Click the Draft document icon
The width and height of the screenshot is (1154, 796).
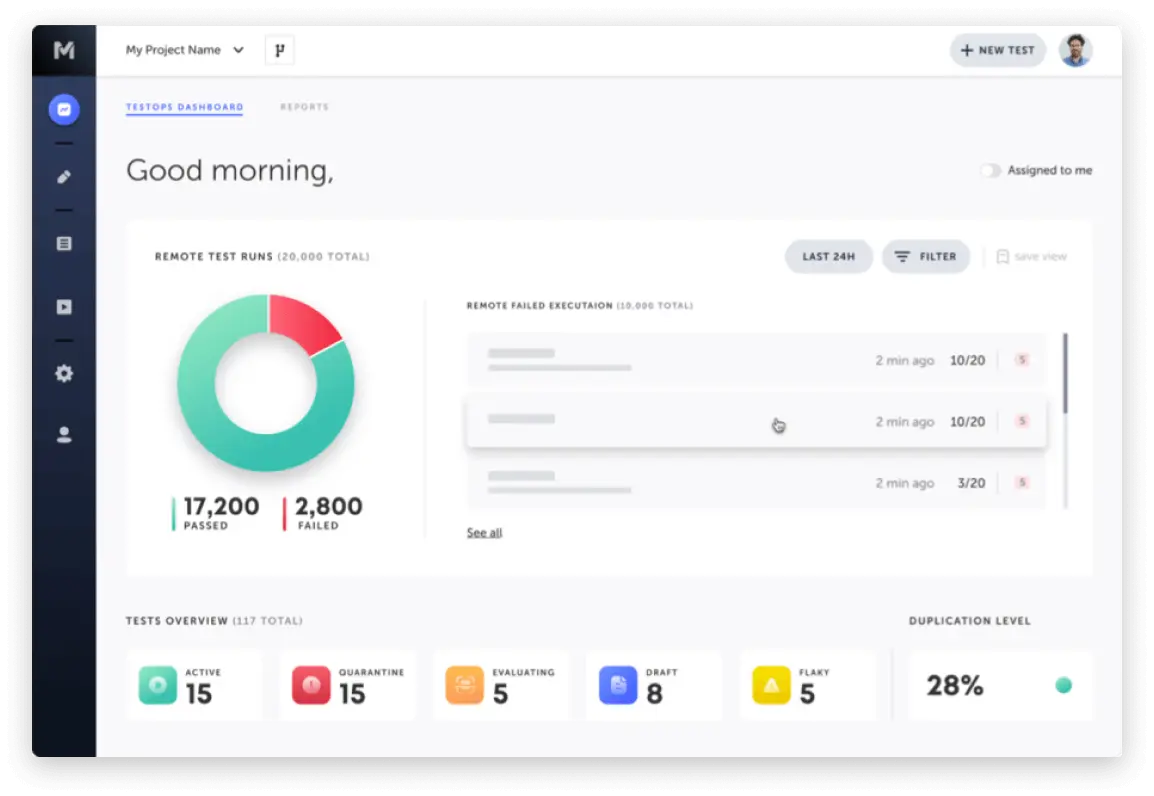coord(617,685)
